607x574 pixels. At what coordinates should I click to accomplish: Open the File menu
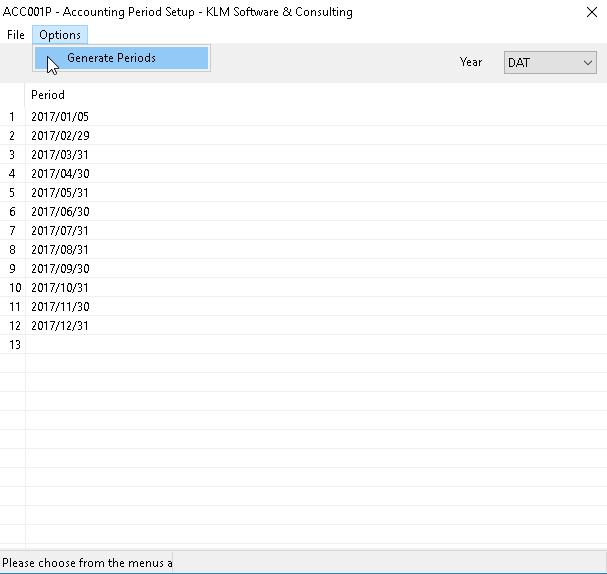(x=16, y=35)
